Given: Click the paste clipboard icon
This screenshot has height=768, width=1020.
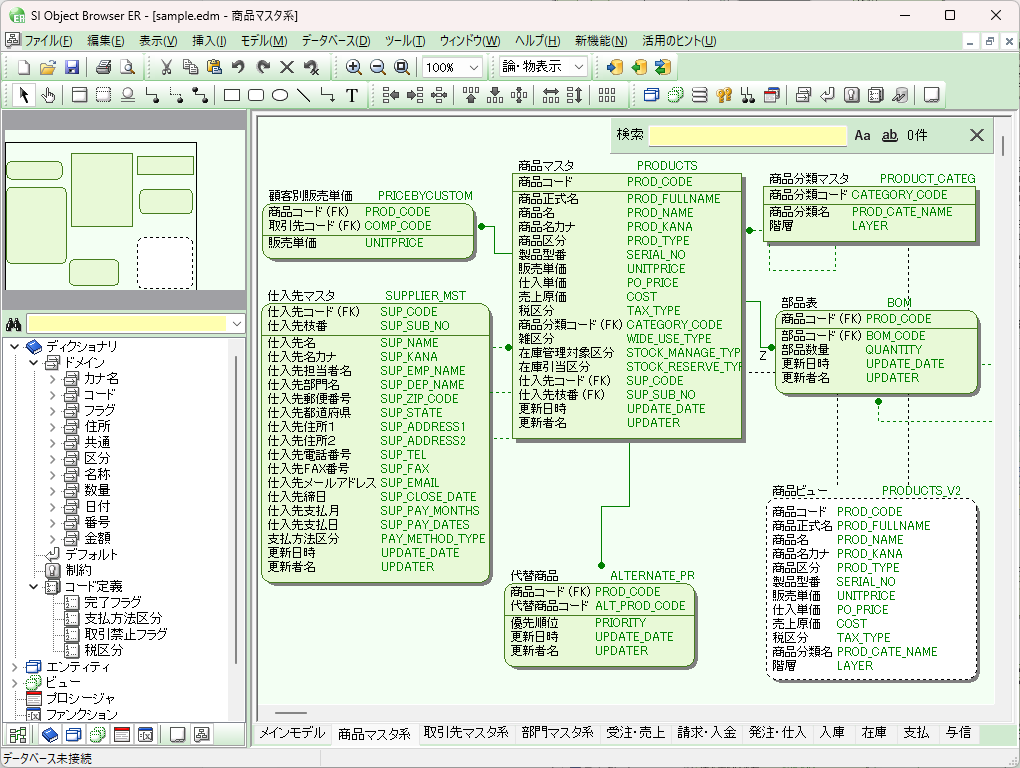Looking at the screenshot, I should pos(214,67).
